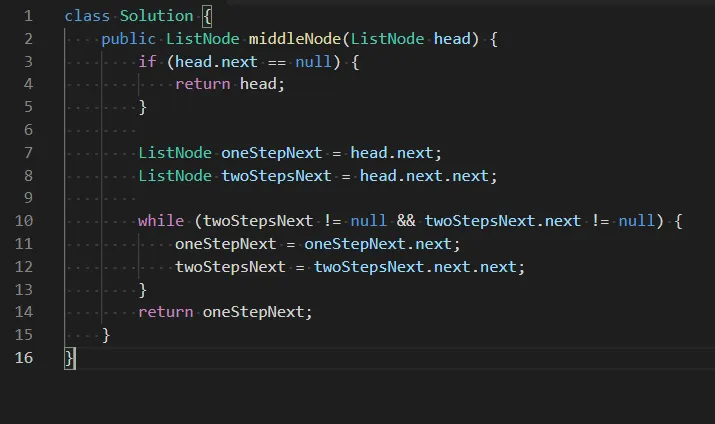The image size is (715, 424).
Task: Click 'head.next.next;' on line 8
Action: (x=429, y=176)
